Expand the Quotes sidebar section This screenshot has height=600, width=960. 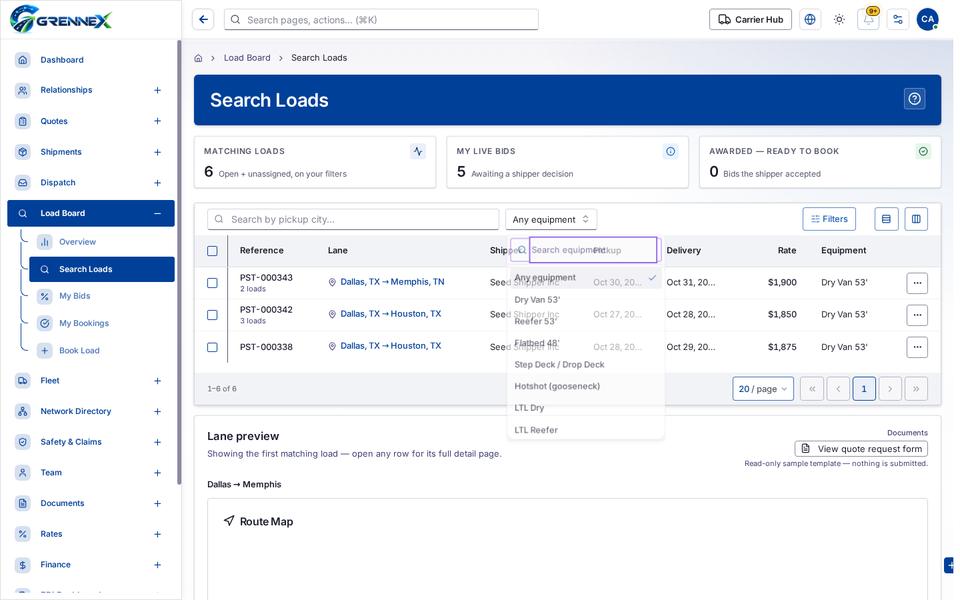157,121
